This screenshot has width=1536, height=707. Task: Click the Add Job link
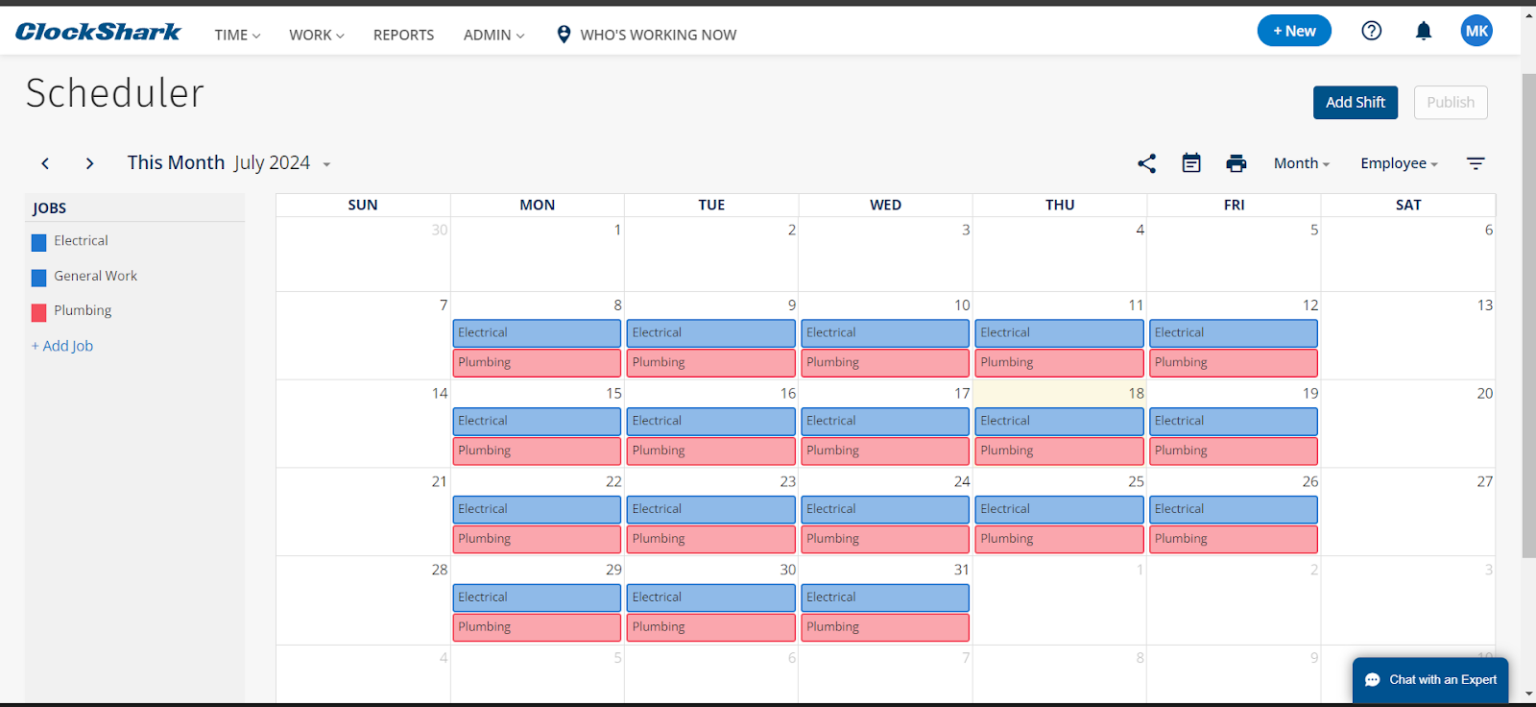coord(62,345)
